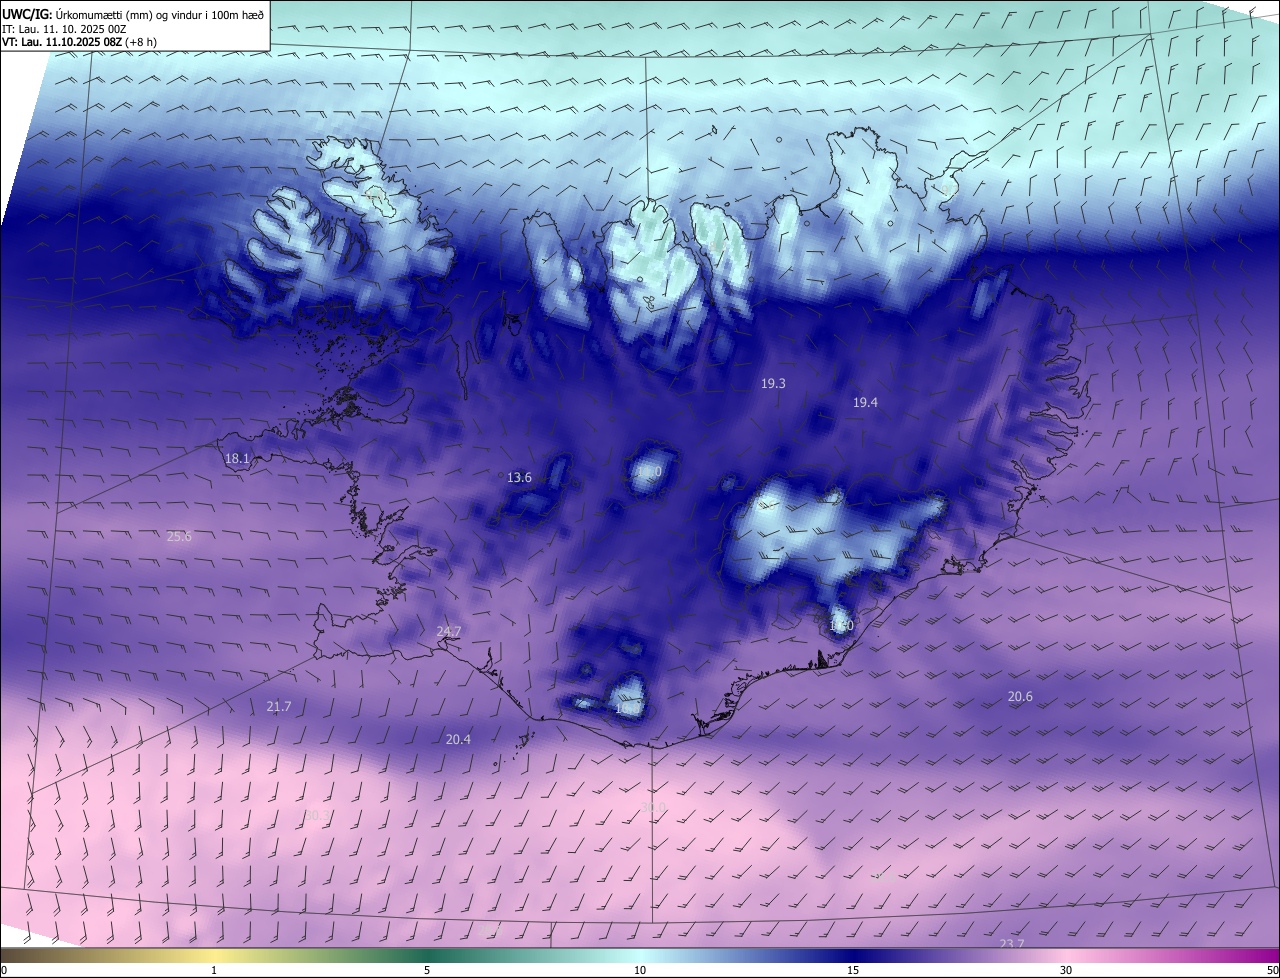Click the color scale tick label 10
The height and width of the screenshot is (978, 1280).
tap(640, 970)
